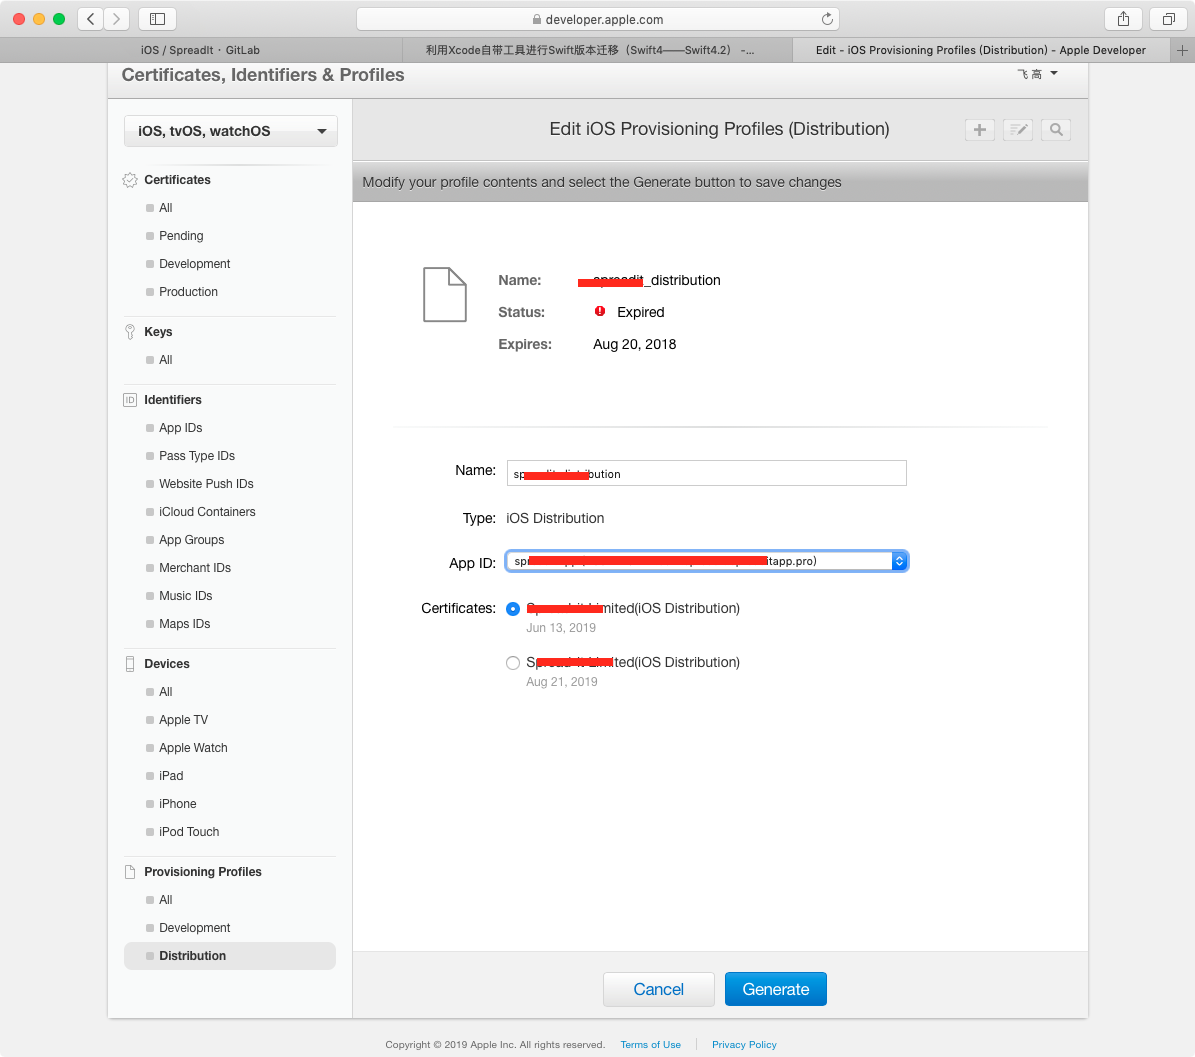Screen dimensions: 1195x1057
Task: Click the profile Name text field
Action: click(706, 474)
